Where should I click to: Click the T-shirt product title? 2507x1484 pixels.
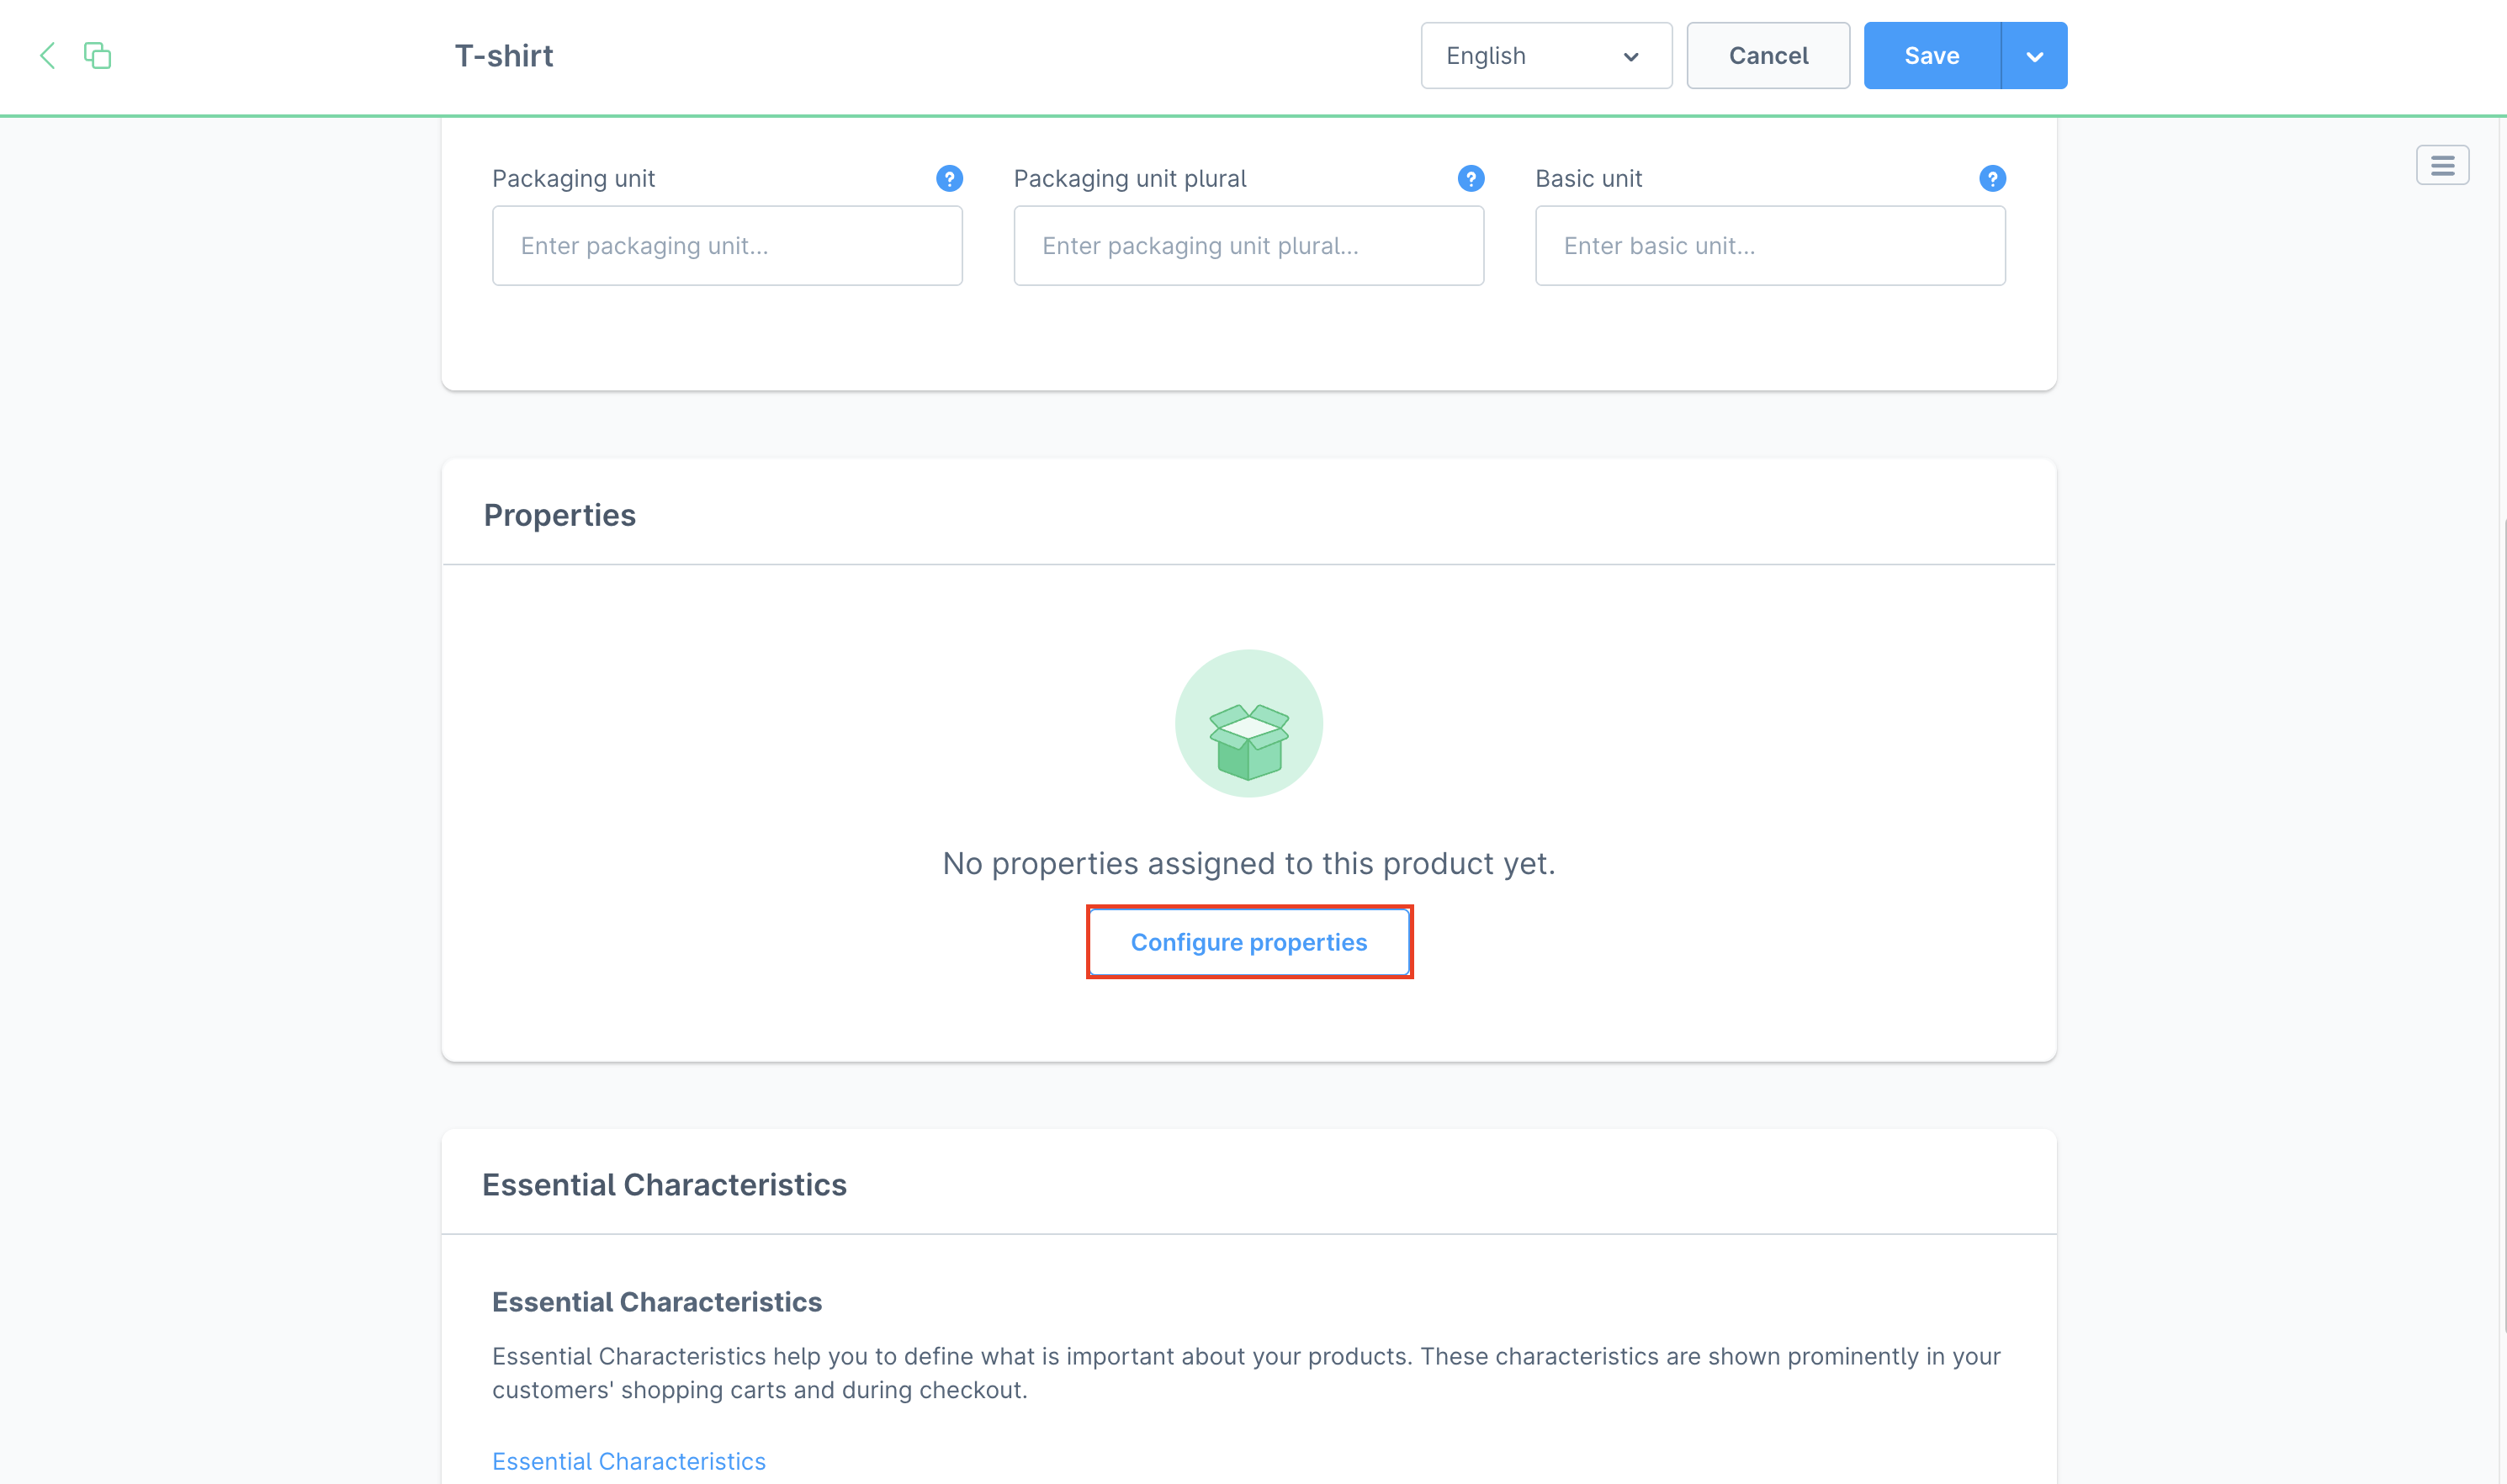504,56
